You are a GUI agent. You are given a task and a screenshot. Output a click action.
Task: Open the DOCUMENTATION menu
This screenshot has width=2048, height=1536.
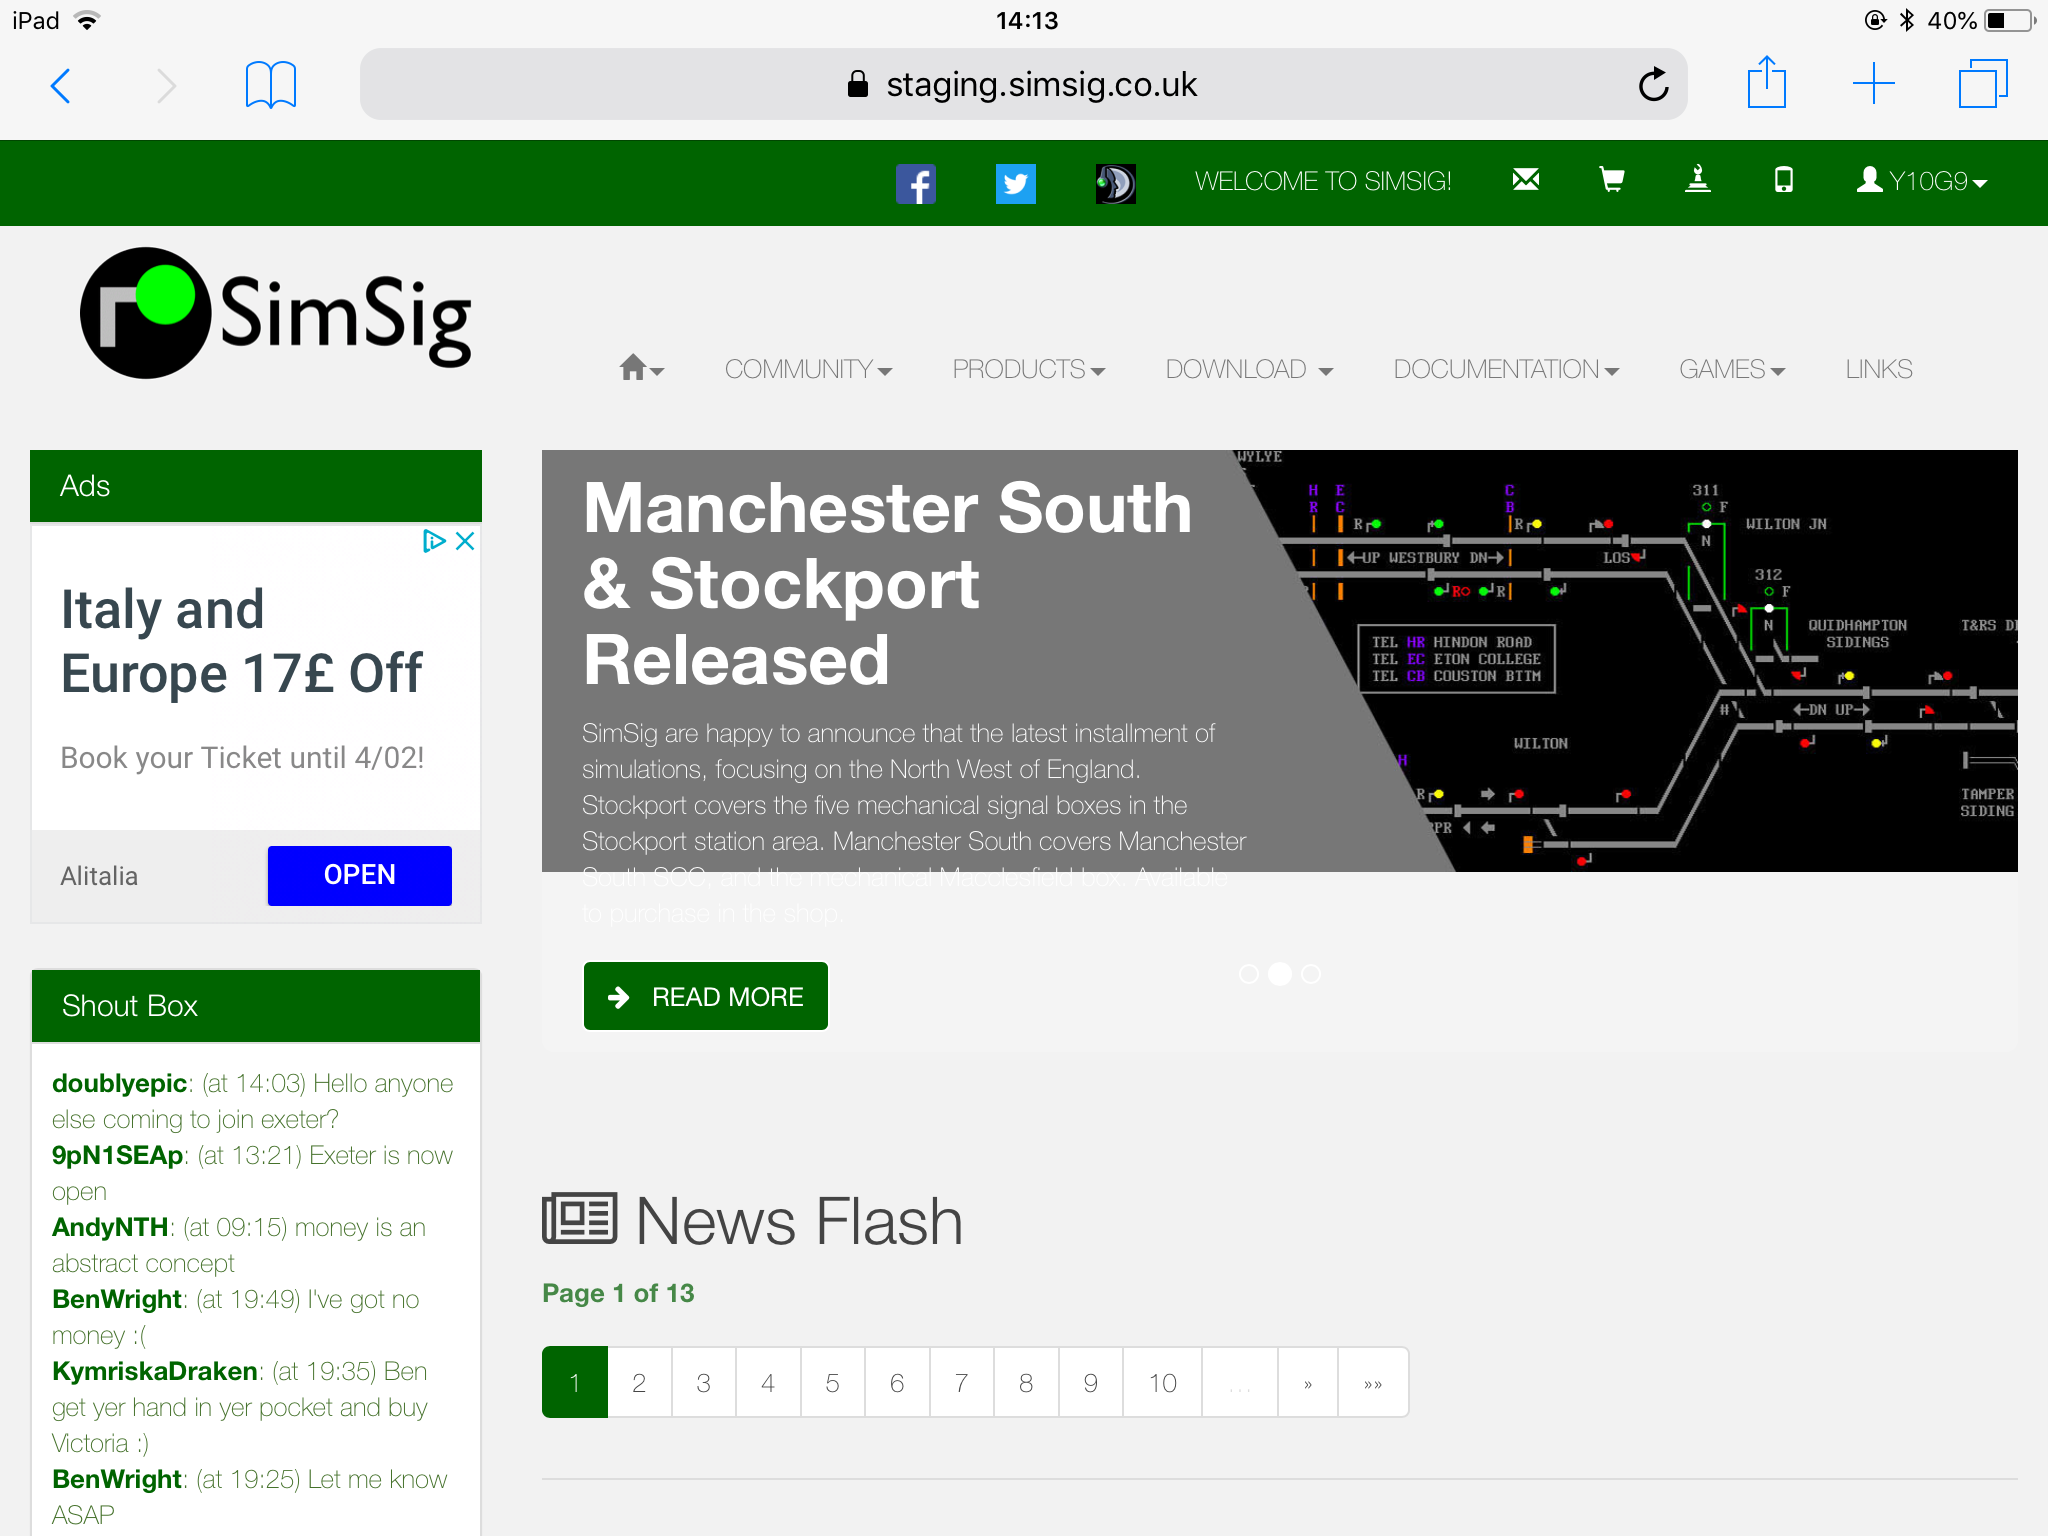point(1506,369)
